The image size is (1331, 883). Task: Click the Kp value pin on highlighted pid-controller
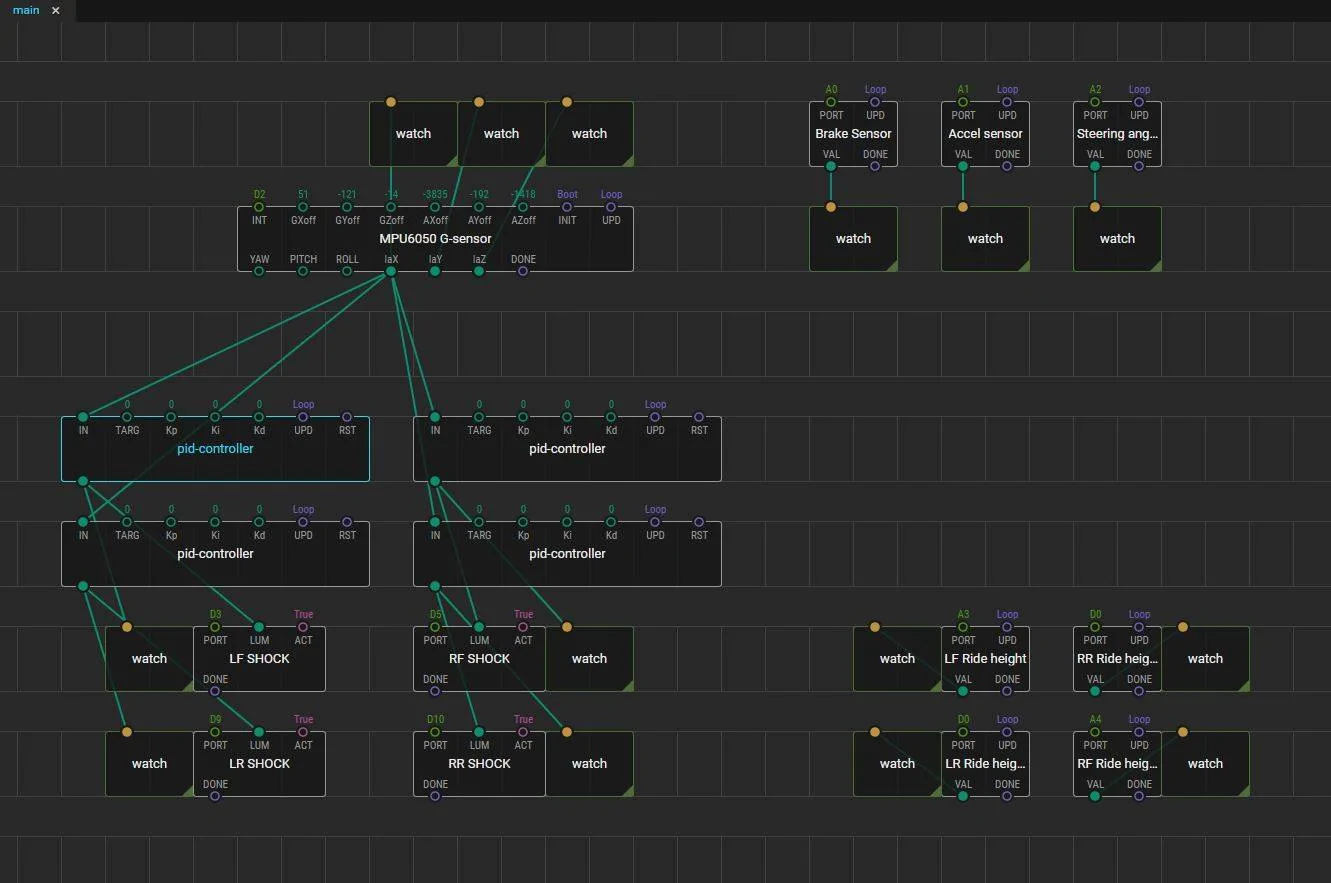(x=171, y=417)
